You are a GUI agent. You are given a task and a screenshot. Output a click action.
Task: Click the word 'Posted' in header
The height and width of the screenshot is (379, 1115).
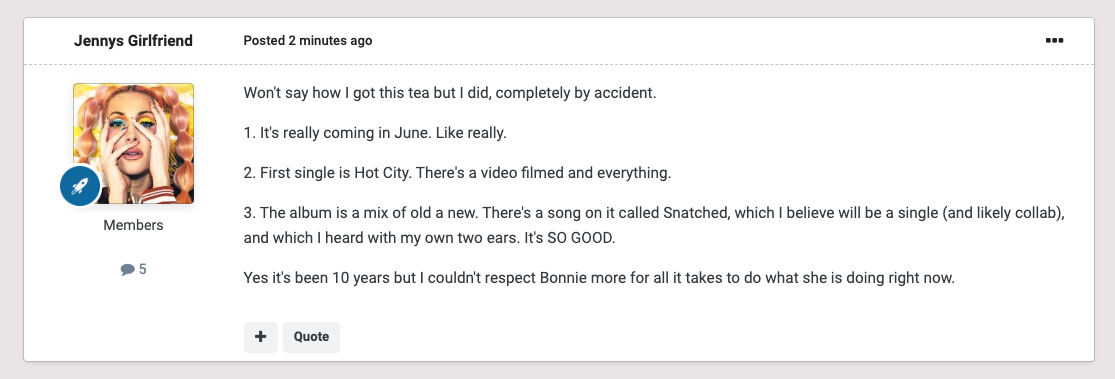[x=264, y=41]
